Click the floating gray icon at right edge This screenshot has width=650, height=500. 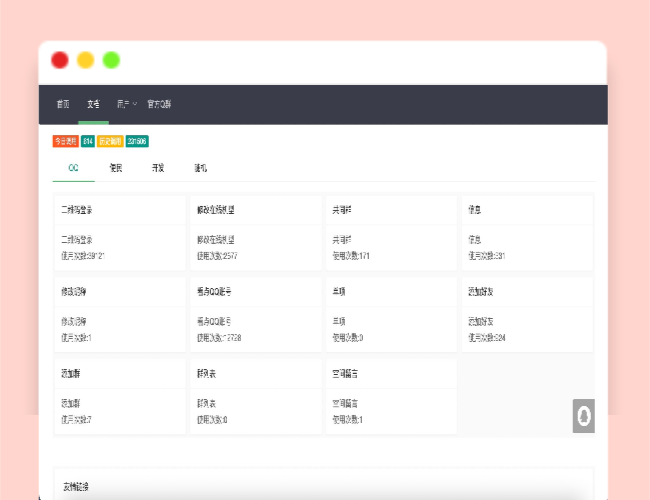(x=583, y=416)
